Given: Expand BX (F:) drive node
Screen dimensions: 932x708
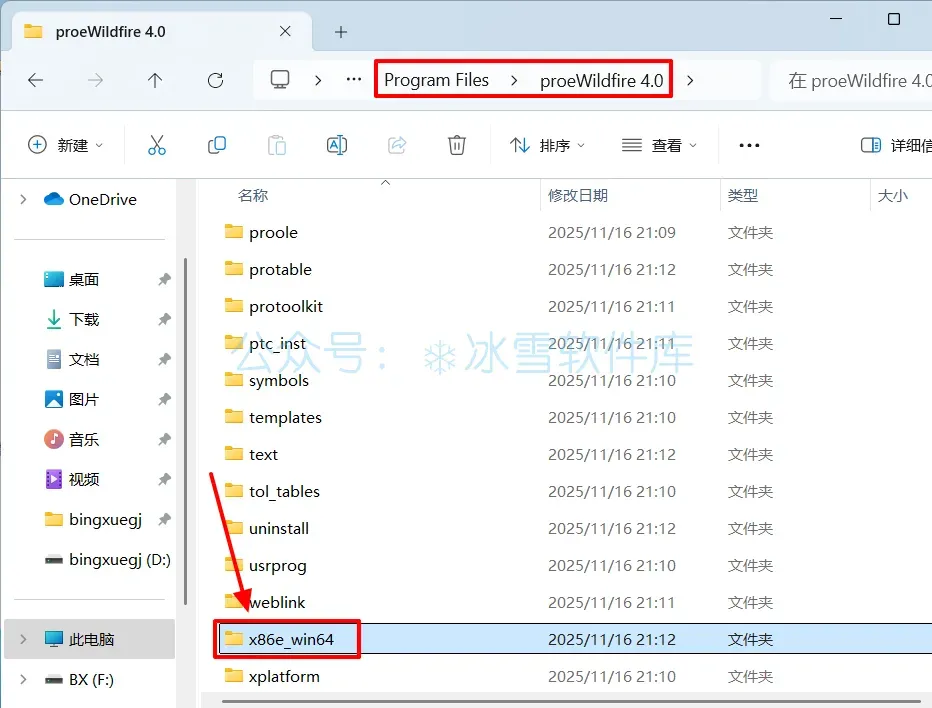Looking at the screenshot, I should pos(23,679).
